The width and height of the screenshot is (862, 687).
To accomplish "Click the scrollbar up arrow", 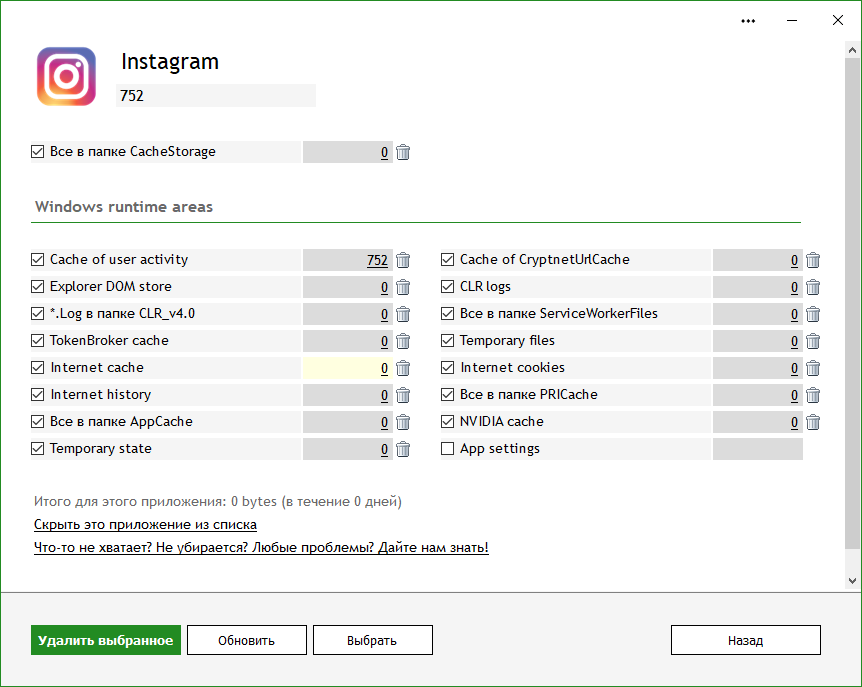I will click(x=852, y=50).
